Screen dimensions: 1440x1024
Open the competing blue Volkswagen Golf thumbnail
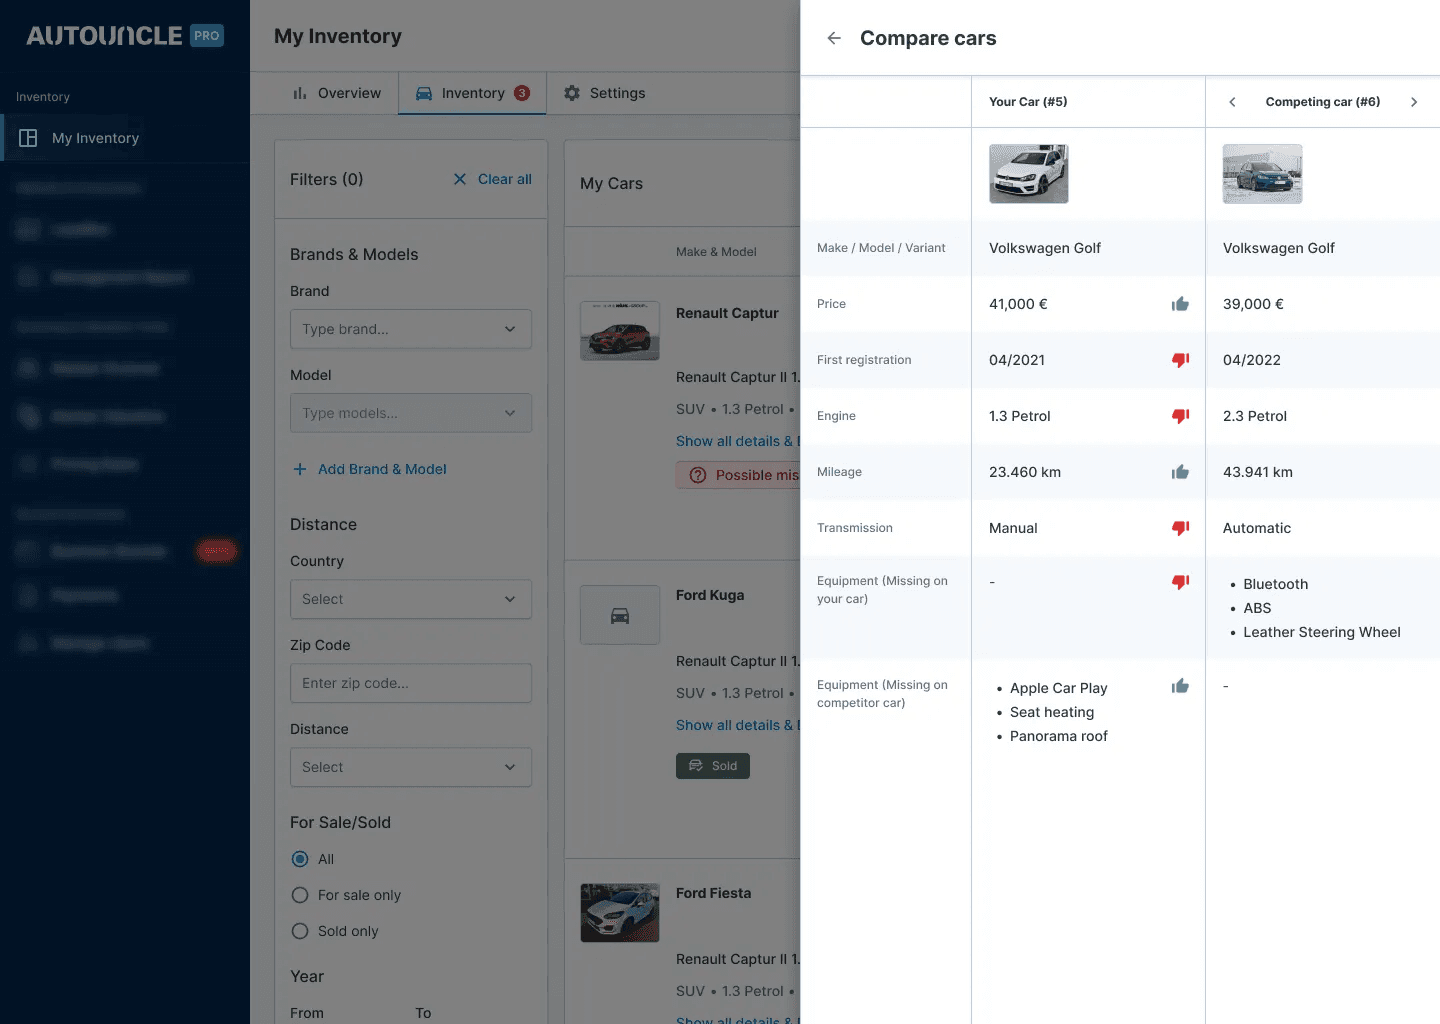1263,174
